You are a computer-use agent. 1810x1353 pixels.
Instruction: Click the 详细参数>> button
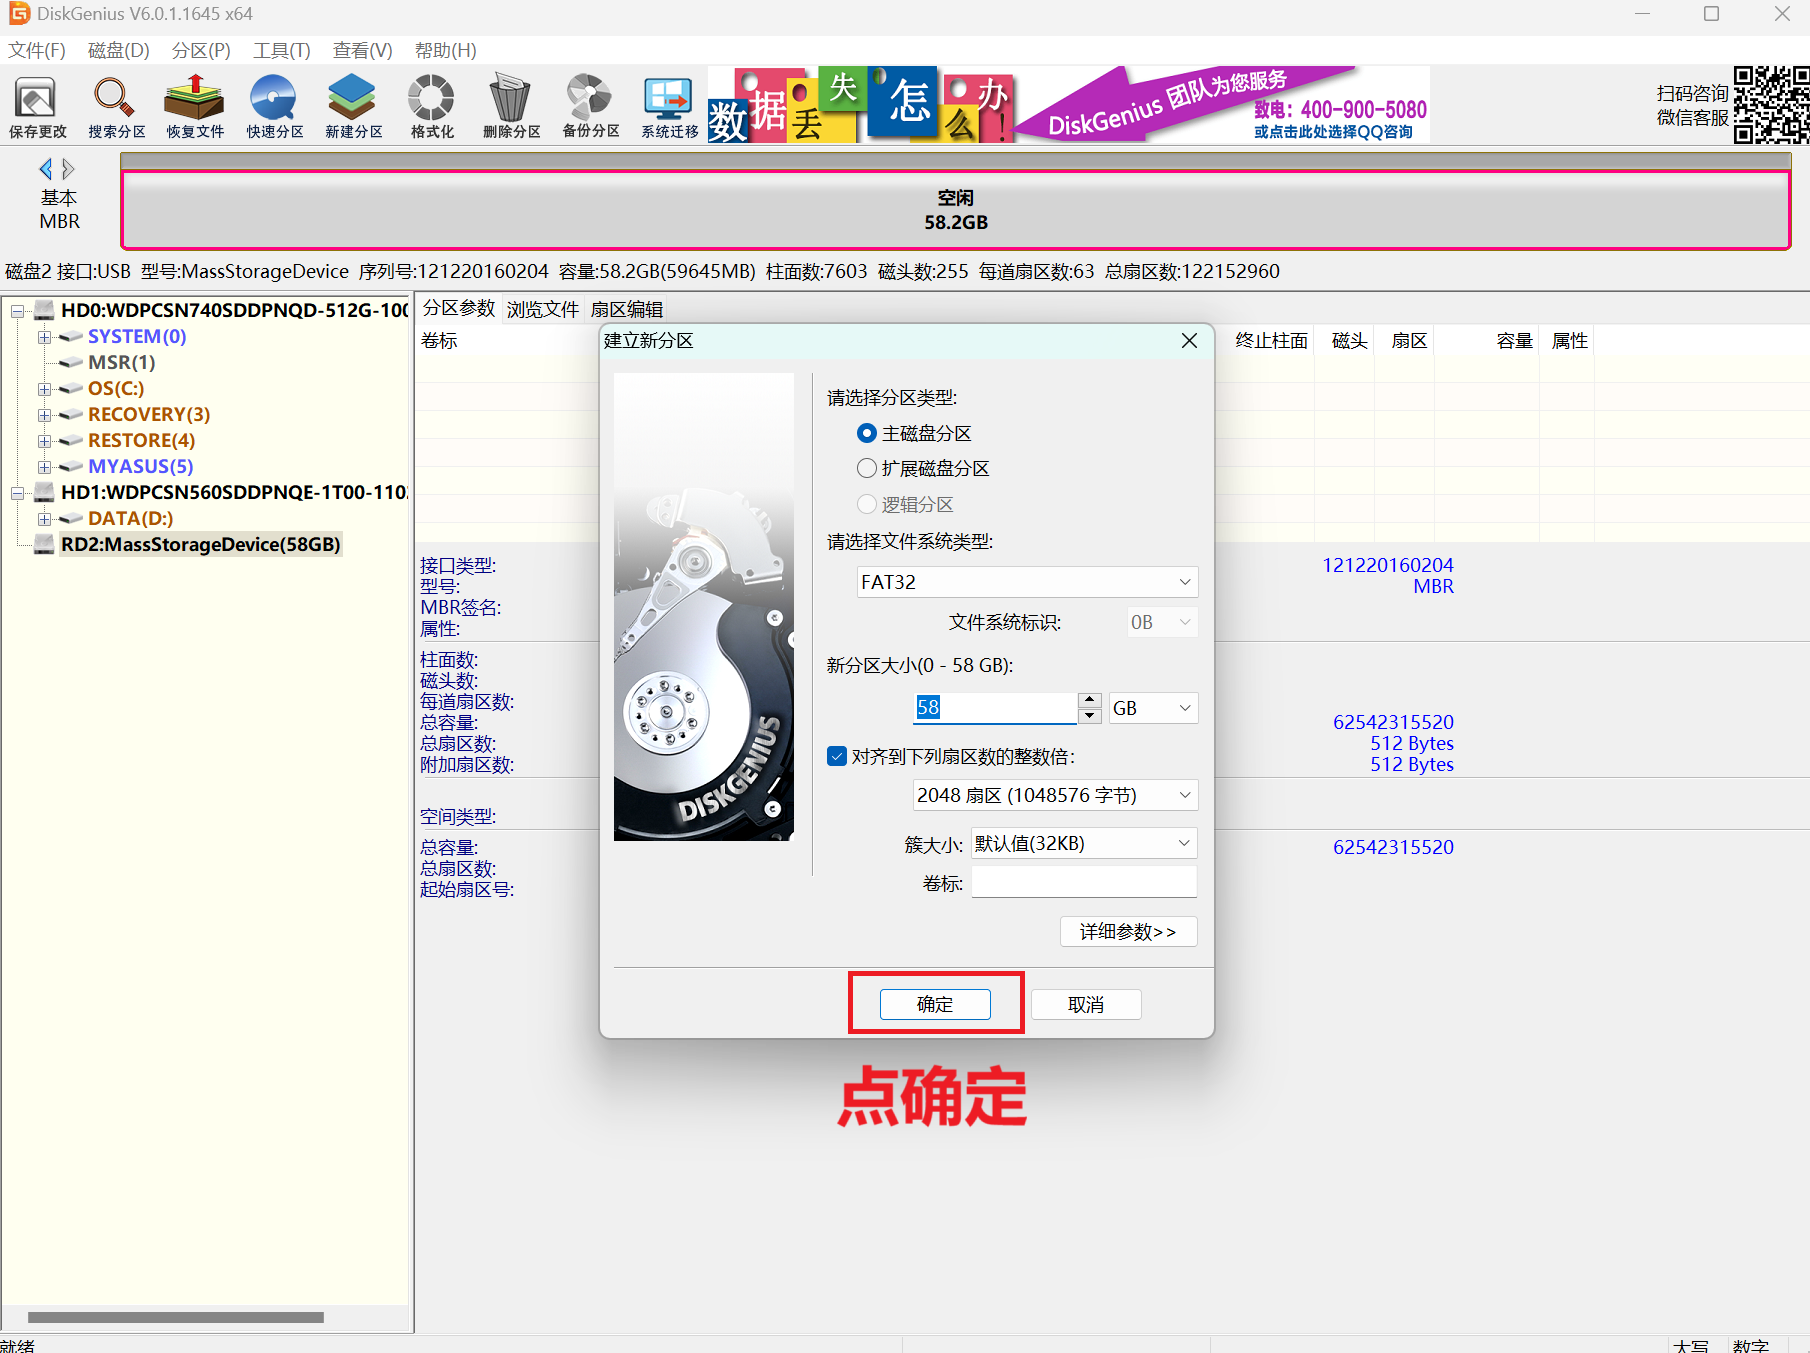(1128, 932)
